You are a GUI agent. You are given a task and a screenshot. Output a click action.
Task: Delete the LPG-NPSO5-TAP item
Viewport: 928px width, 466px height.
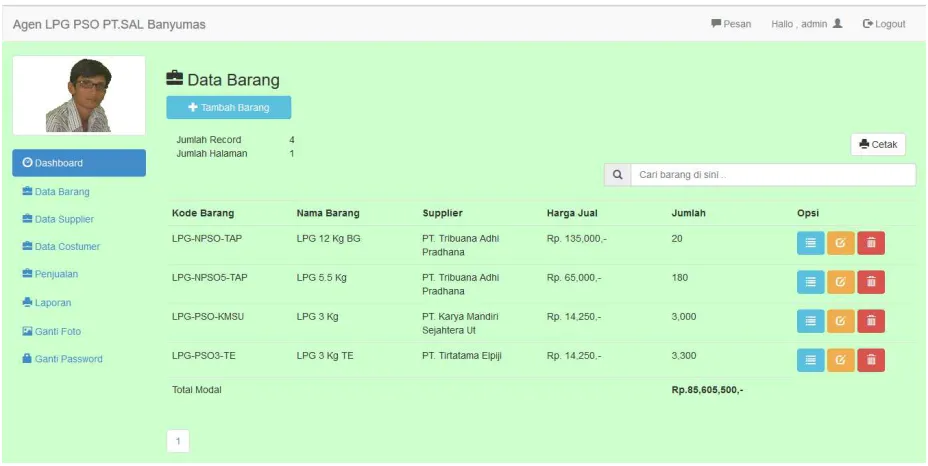click(x=871, y=282)
